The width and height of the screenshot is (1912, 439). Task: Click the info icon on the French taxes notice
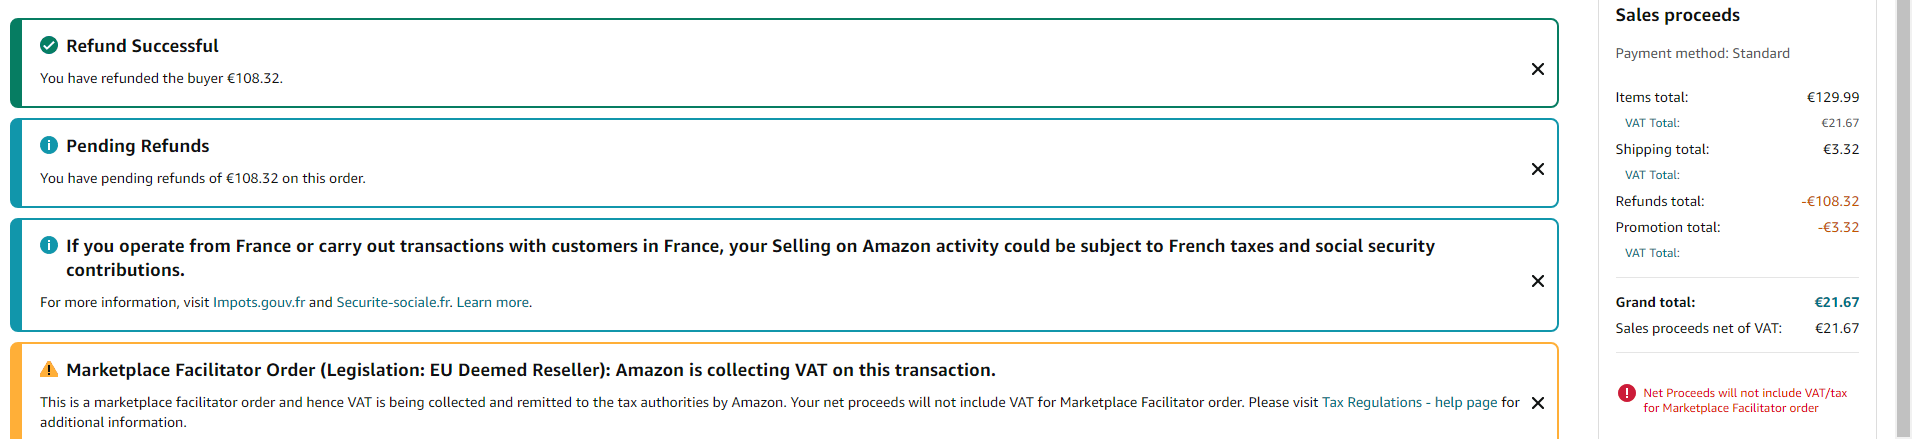pos(48,245)
